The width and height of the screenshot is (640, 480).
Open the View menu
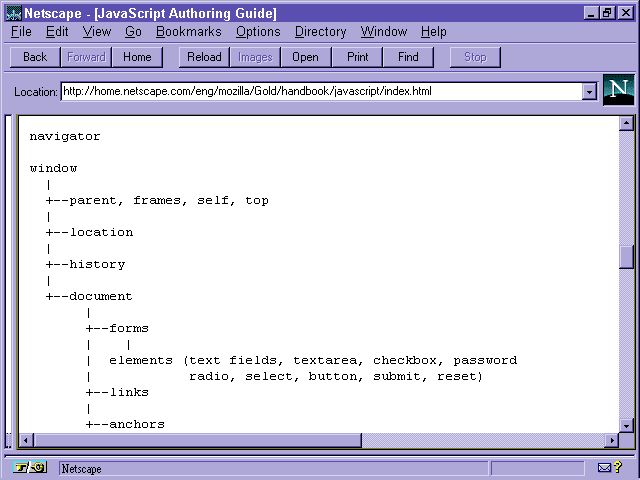pos(97,31)
